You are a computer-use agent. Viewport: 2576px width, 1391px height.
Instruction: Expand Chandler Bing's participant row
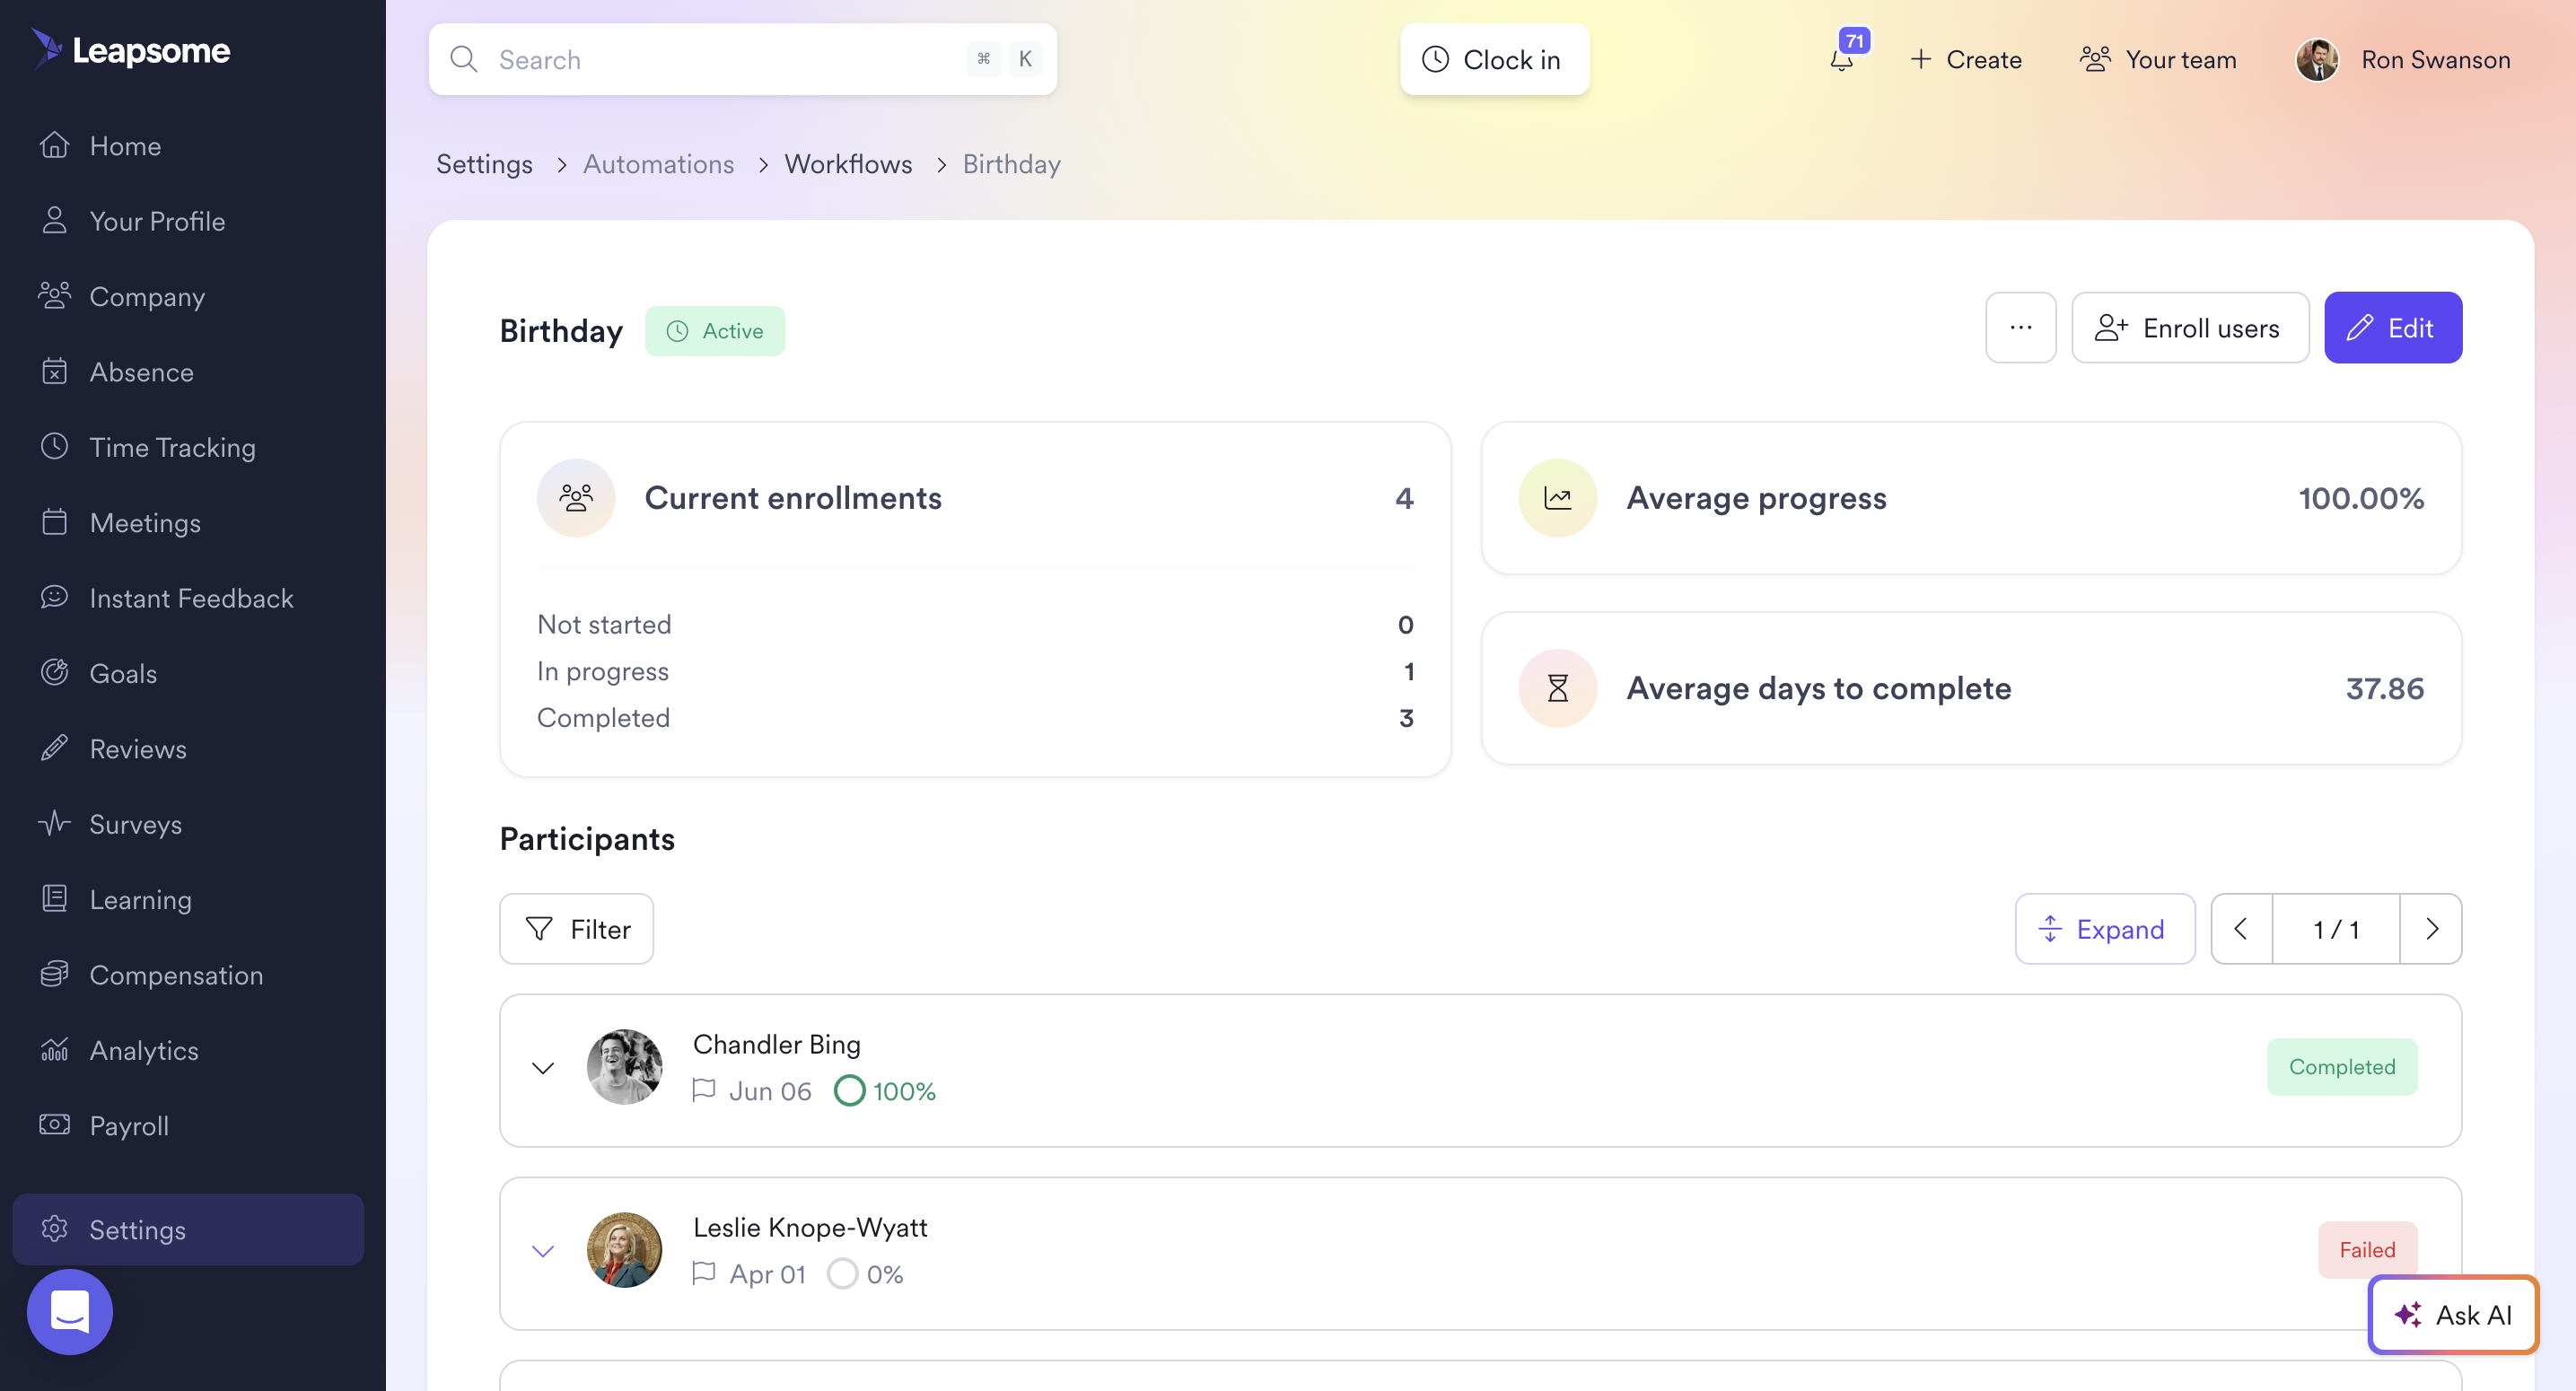point(543,1068)
